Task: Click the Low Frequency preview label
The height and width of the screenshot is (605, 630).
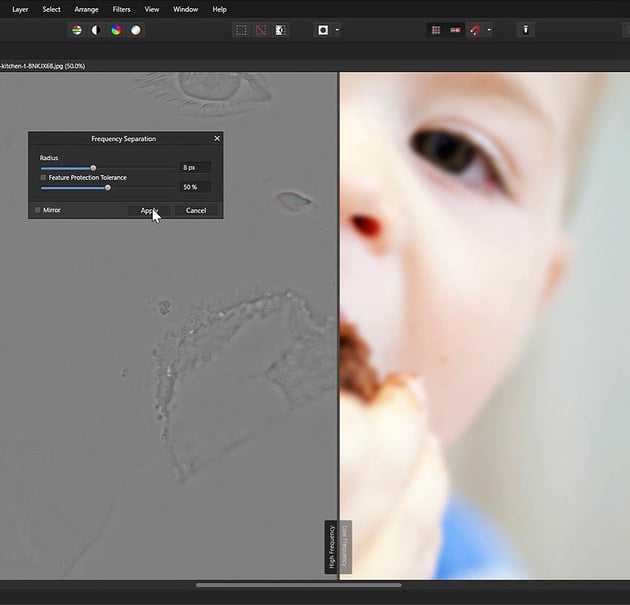Action: click(x=346, y=547)
